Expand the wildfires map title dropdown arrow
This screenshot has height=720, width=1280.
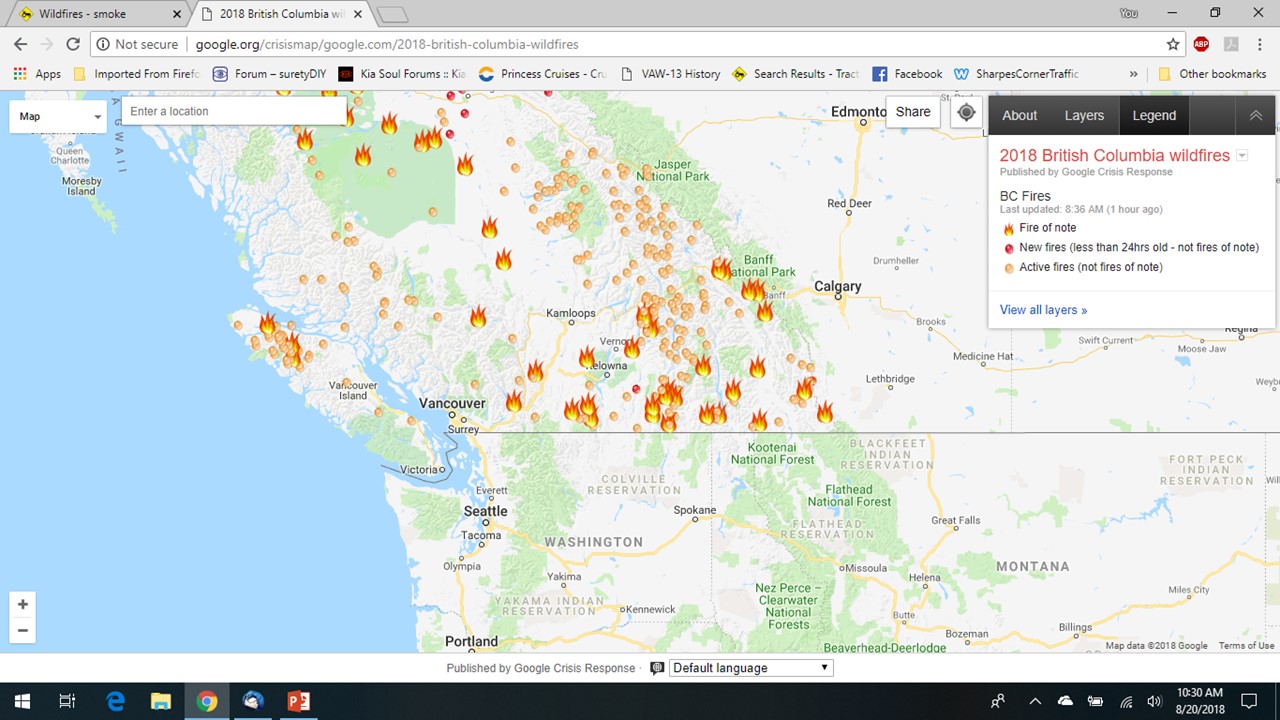pyautogui.click(x=1242, y=156)
